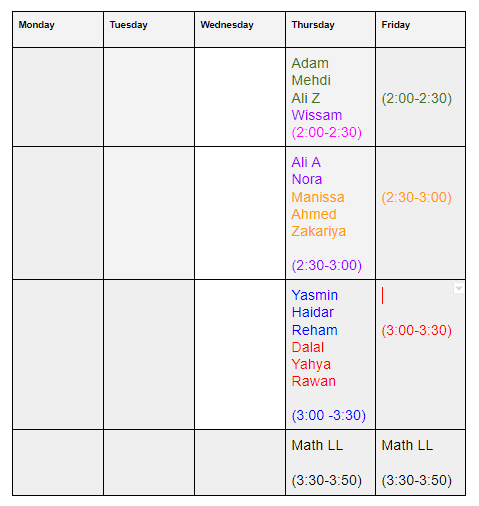Click the Monday header cell

pos(58,29)
